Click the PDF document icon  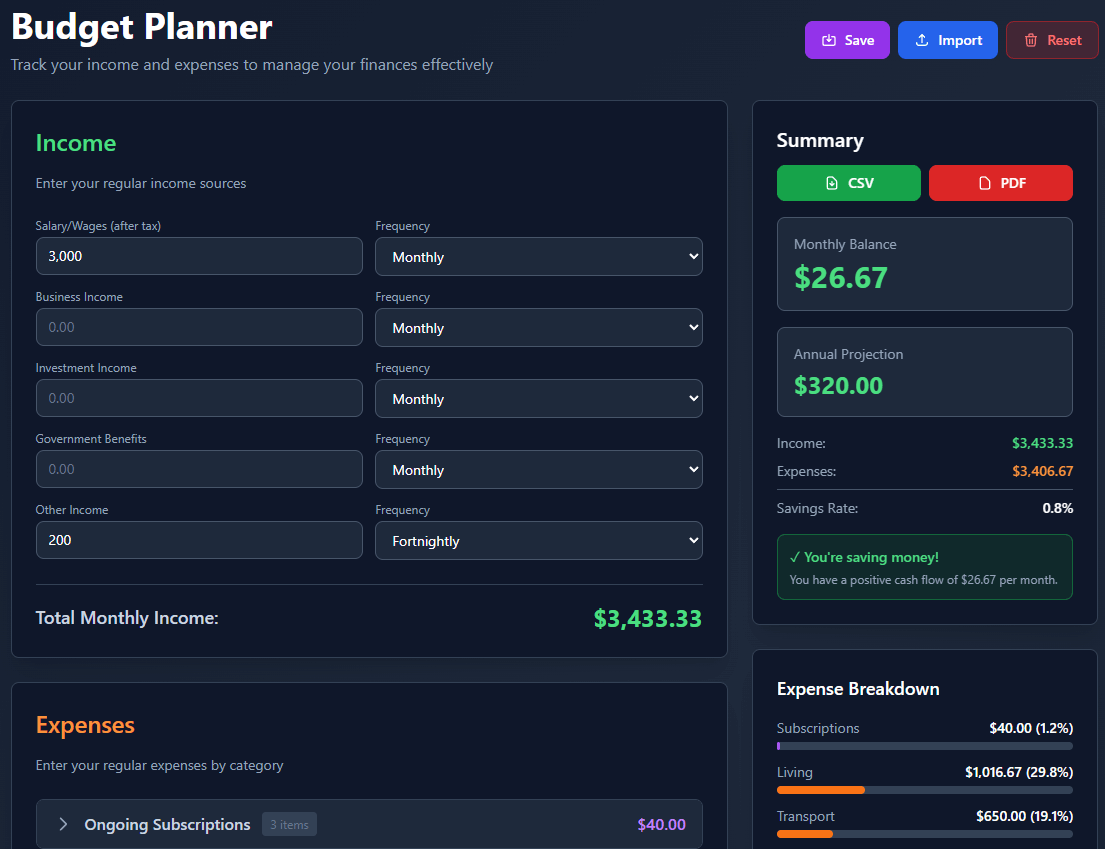click(984, 183)
